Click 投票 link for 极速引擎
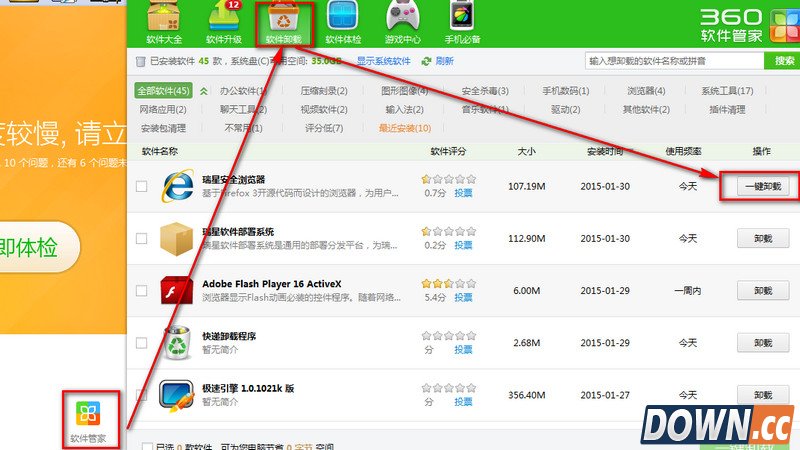The image size is (800, 450). 463,402
